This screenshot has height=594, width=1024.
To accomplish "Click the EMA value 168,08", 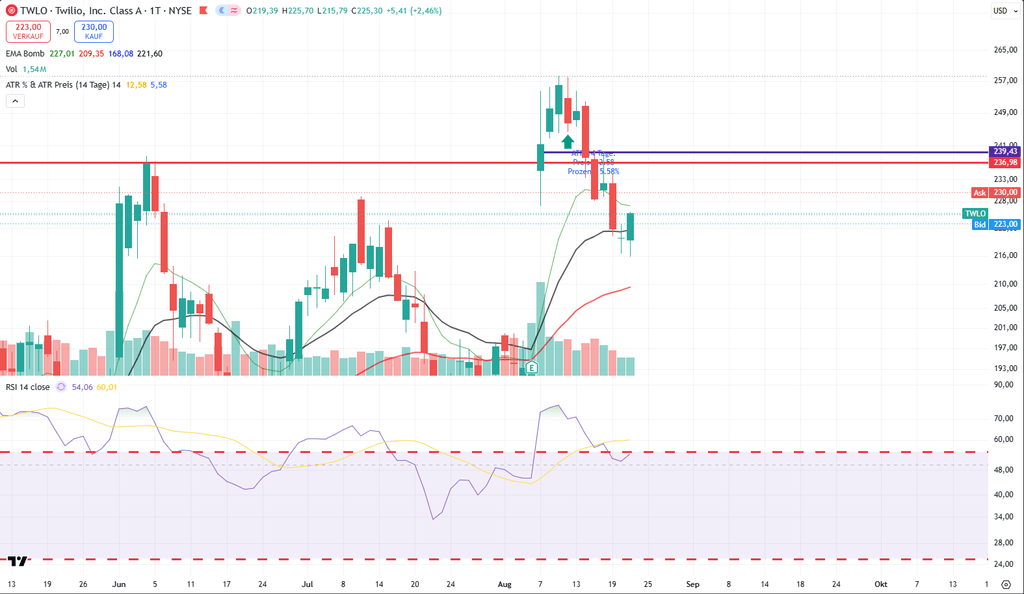I will 121,54.
